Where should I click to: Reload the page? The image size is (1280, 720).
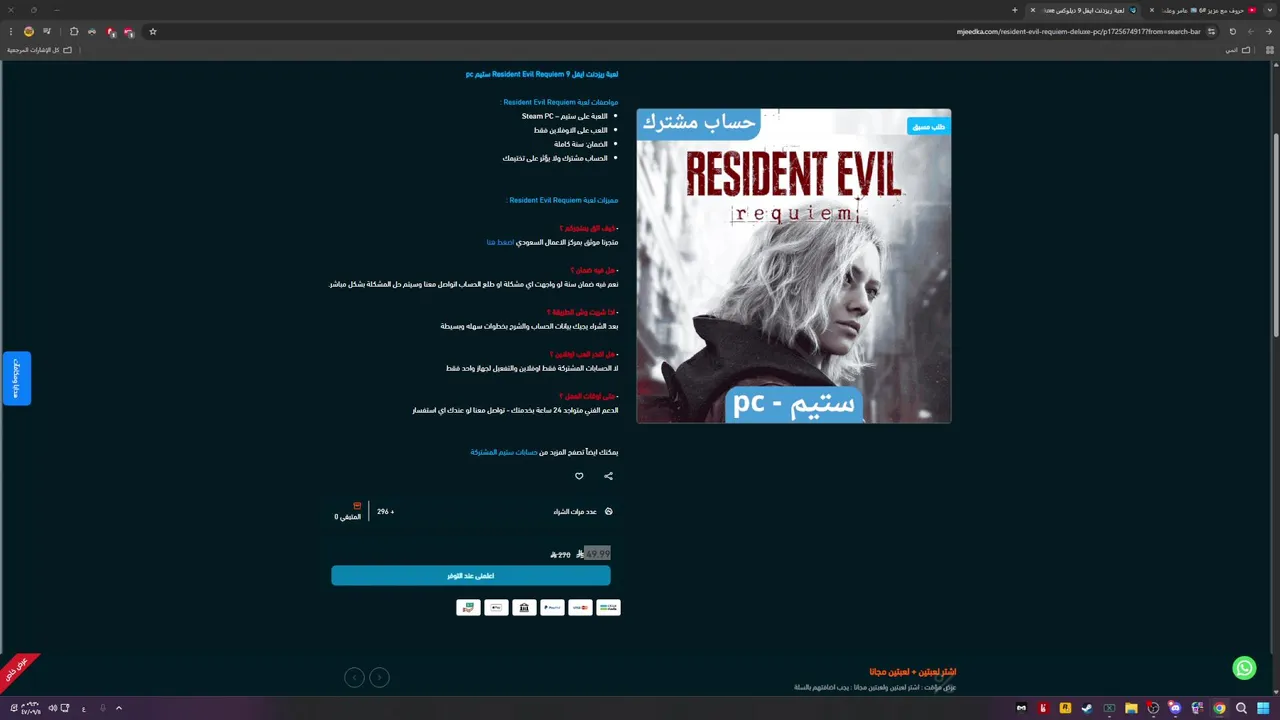tap(1233, 32)
